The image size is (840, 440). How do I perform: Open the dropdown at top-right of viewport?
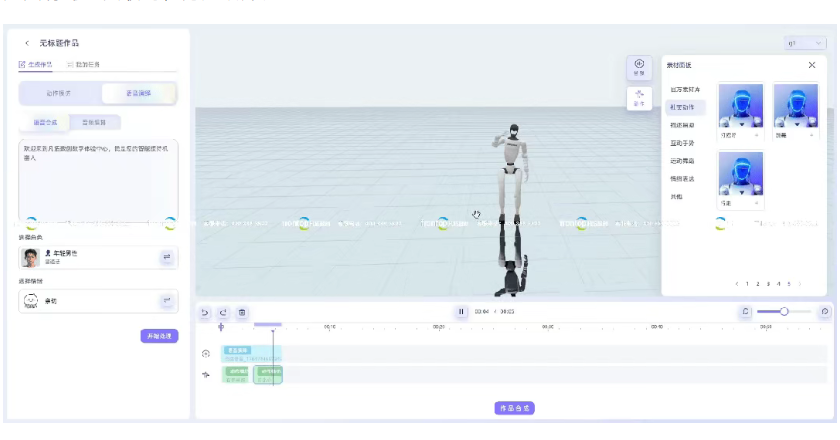point(806,44)
